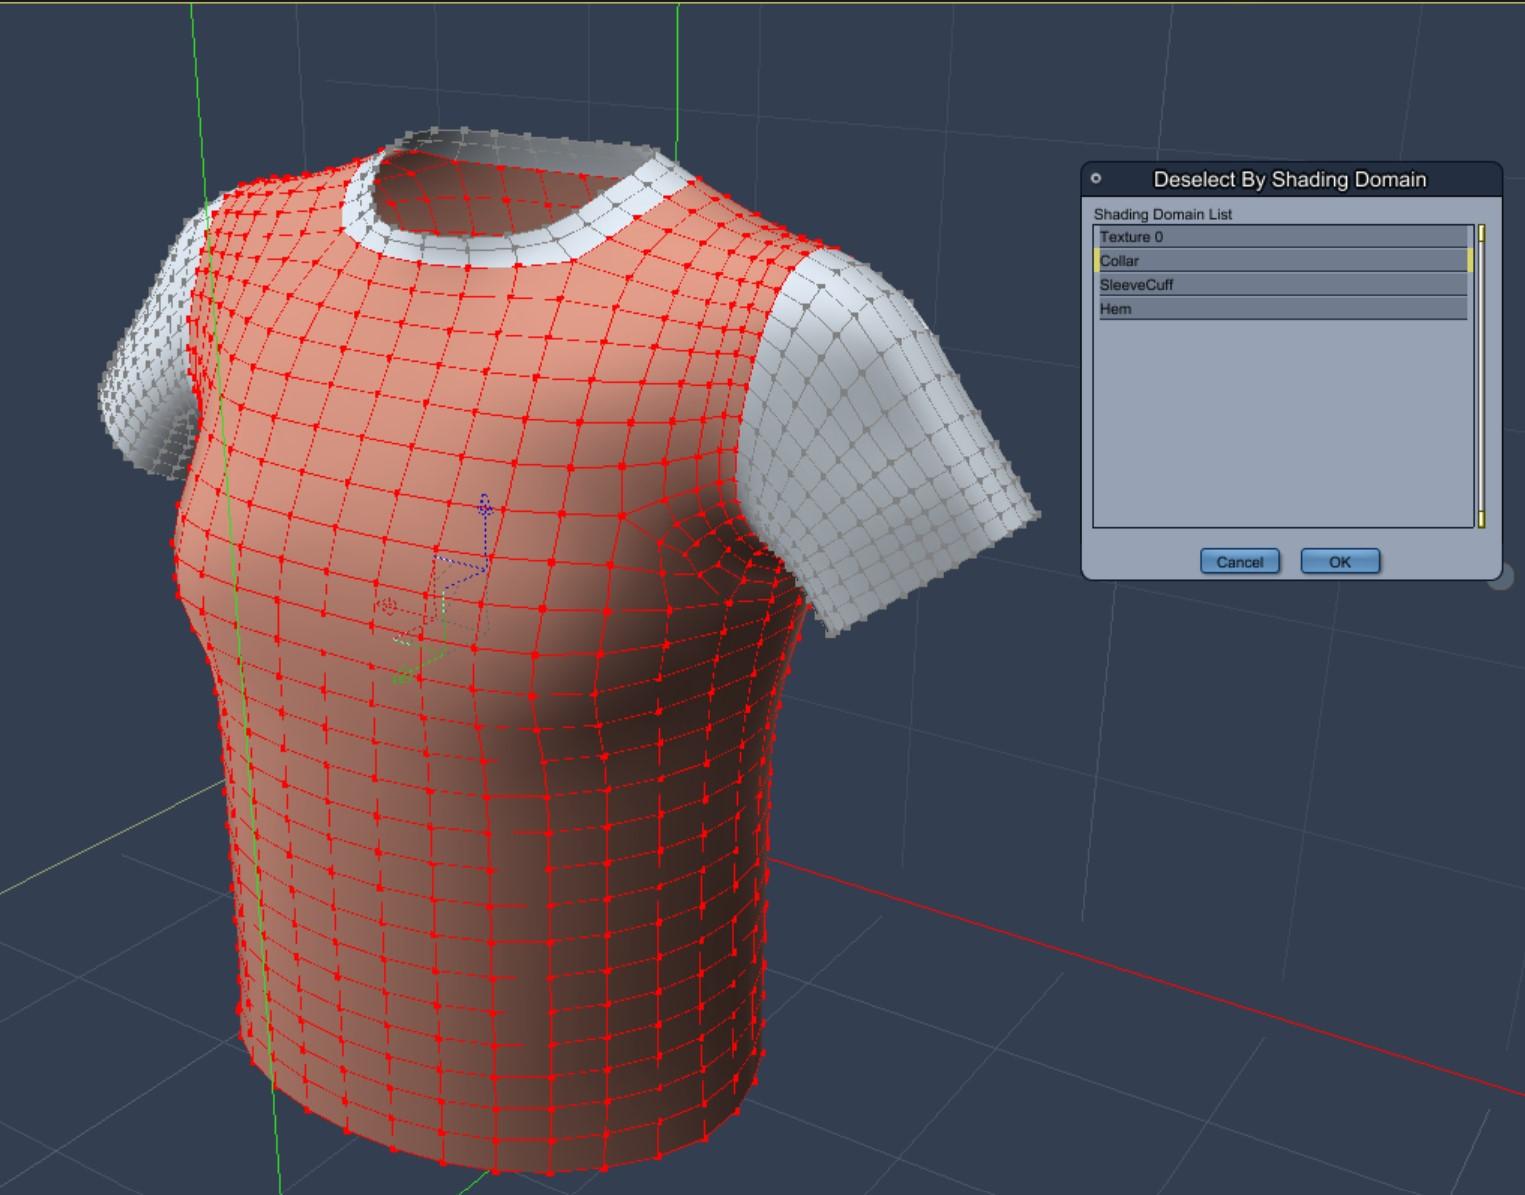Confirm the dialog with OK

(x=1340, y=562)
